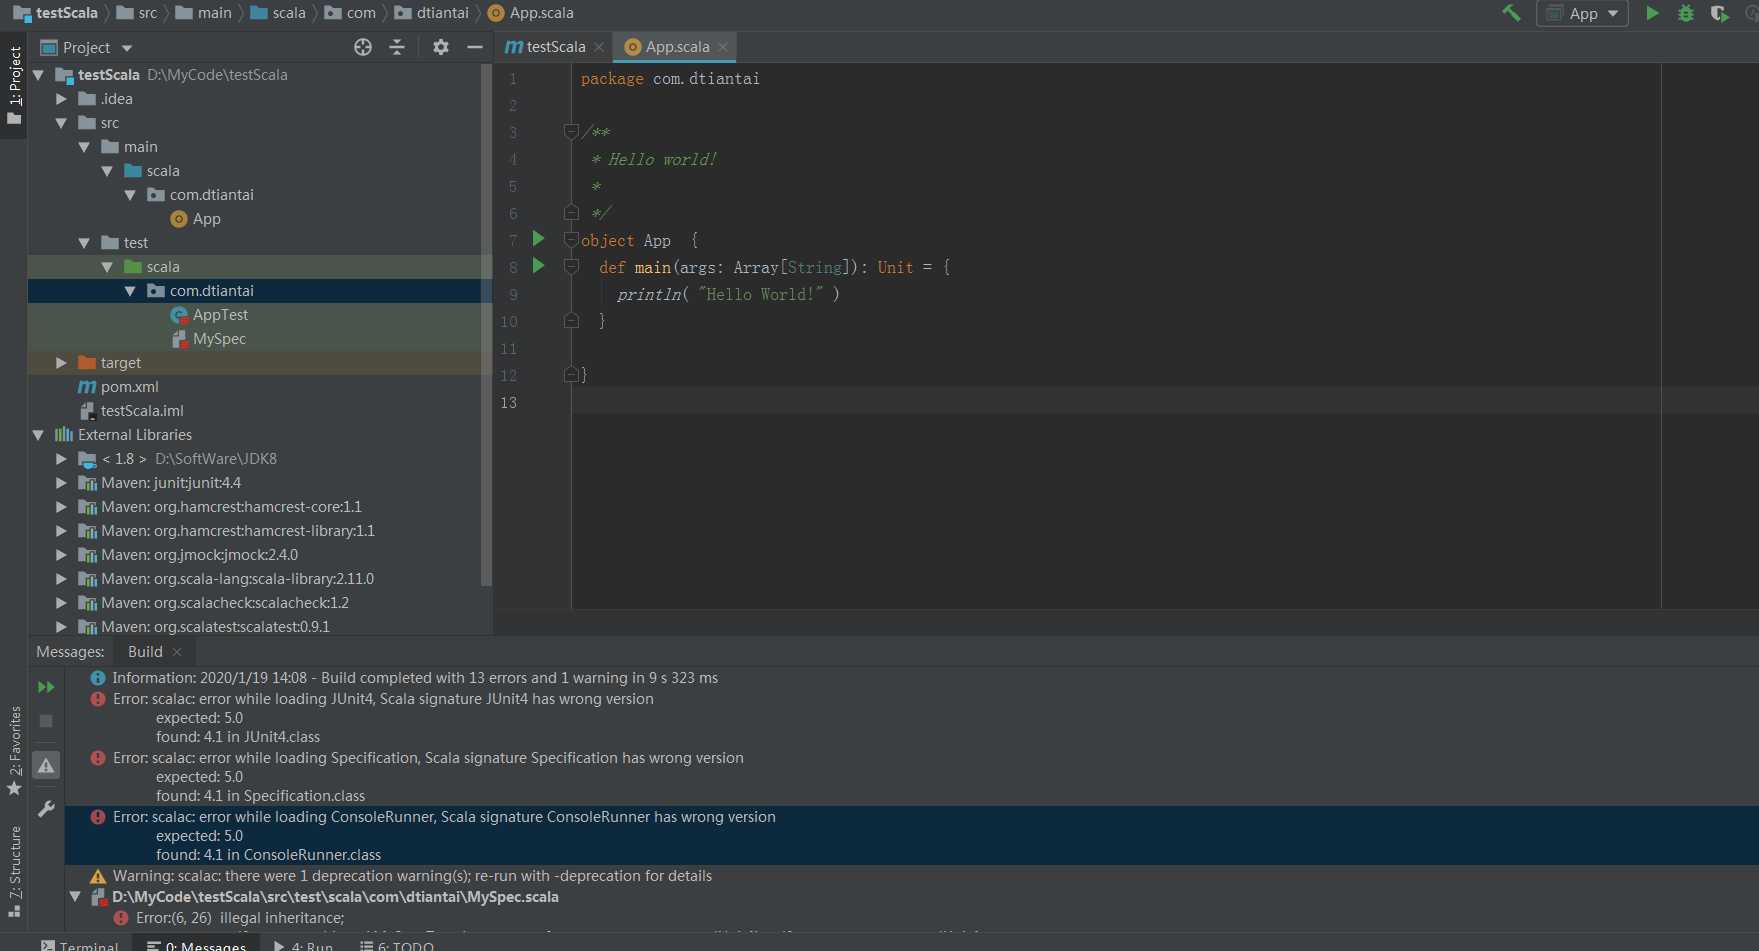The image size is (1759, 951).
Task: Click the wrench settings icon in Messages
Action: 46,809
